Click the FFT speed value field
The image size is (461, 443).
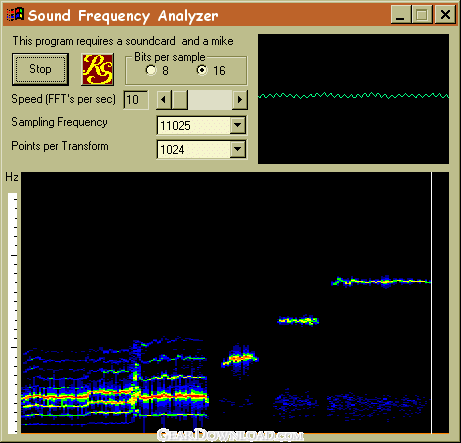pos(136,100)
